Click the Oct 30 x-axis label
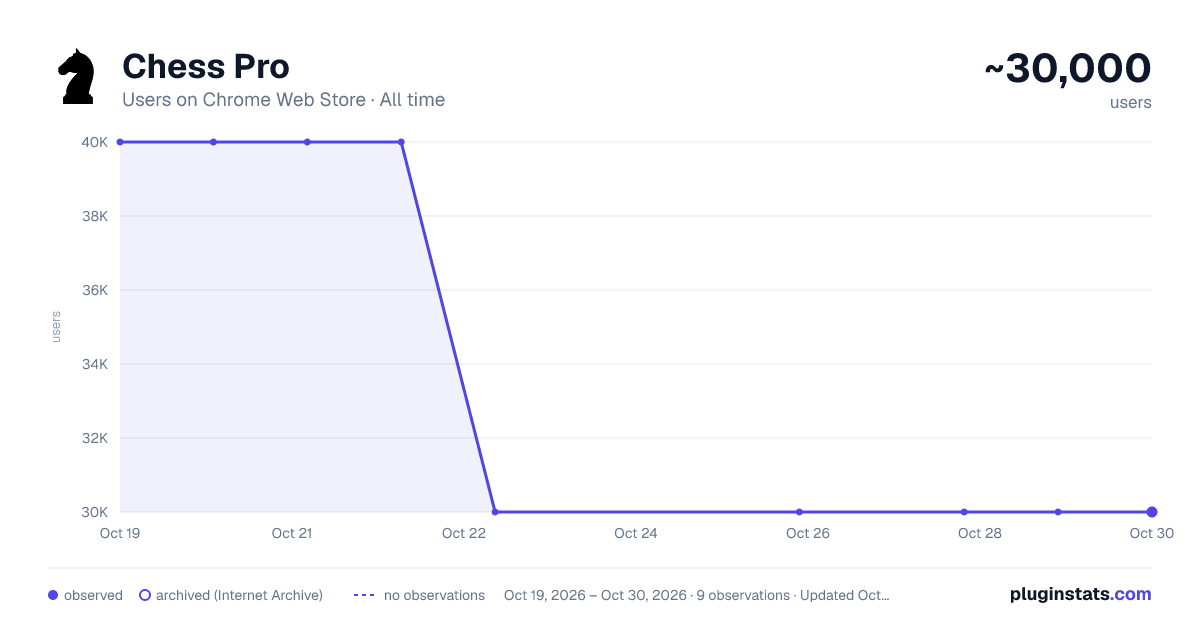Screen dimensions: 1200x630 1150,533
